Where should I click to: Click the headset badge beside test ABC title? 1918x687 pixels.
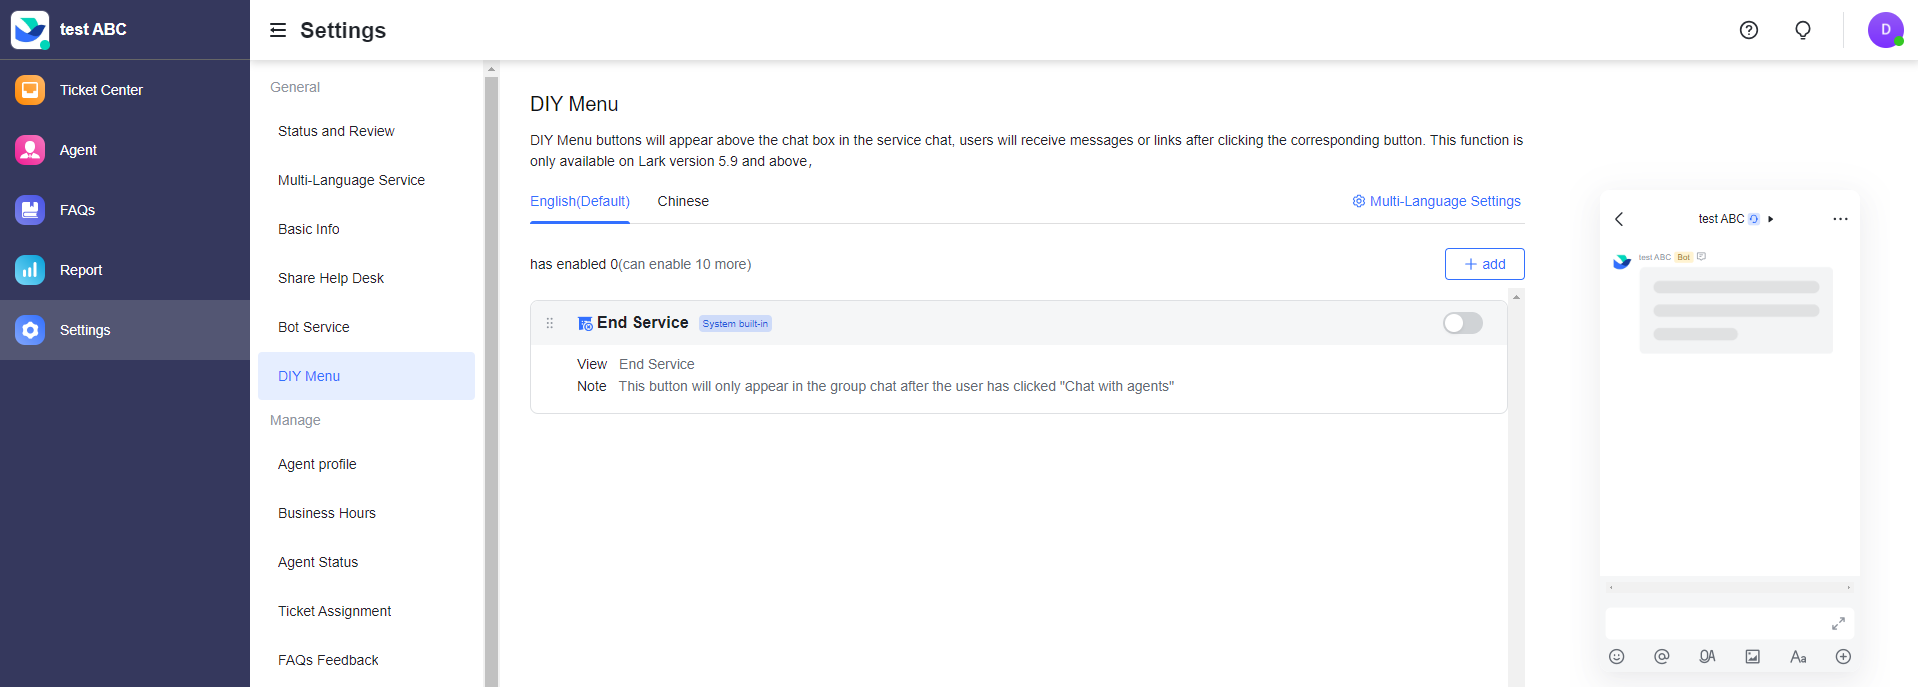point(1754,219)
